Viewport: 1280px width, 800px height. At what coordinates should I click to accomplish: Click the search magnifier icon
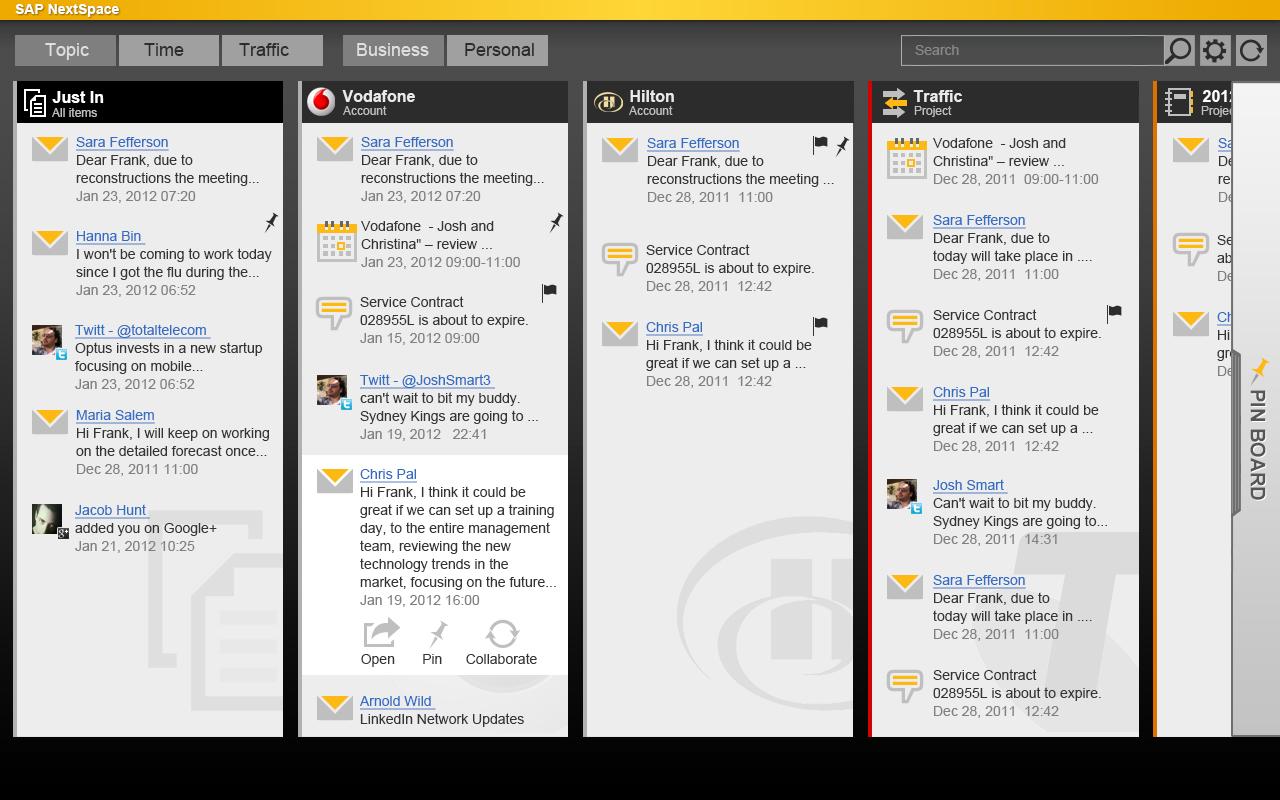[x=1179, y=50]
